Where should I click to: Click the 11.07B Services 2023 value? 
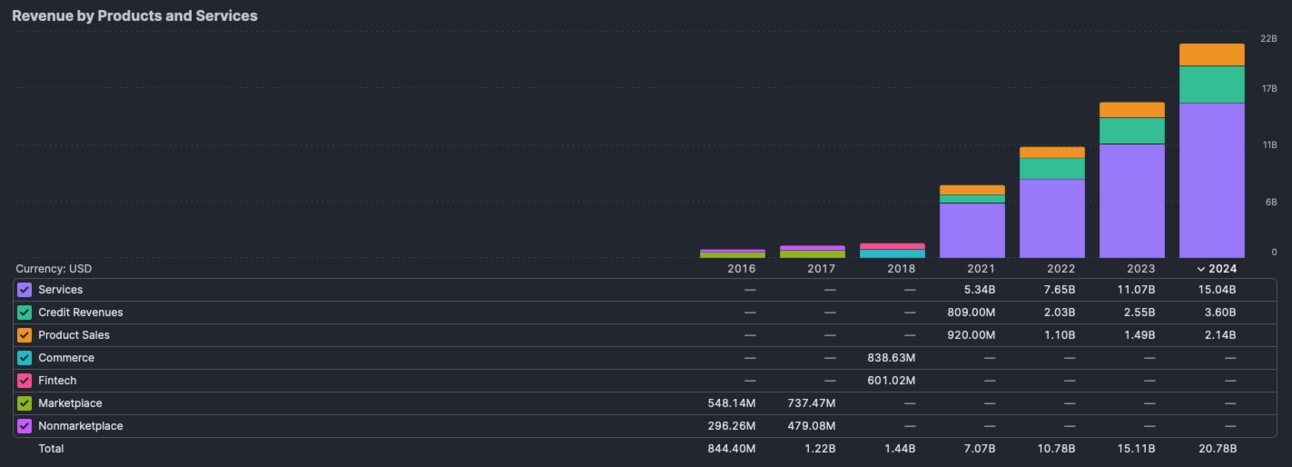(1137, 290)
